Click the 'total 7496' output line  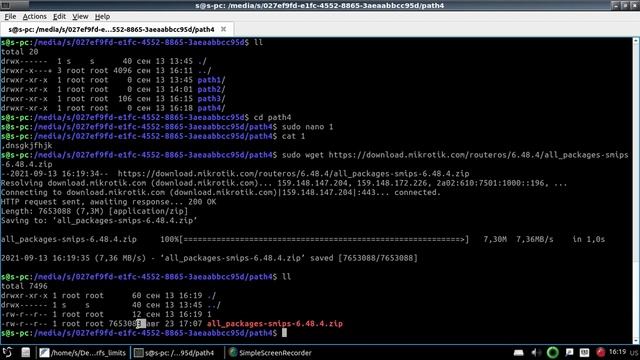pos(24,286)
